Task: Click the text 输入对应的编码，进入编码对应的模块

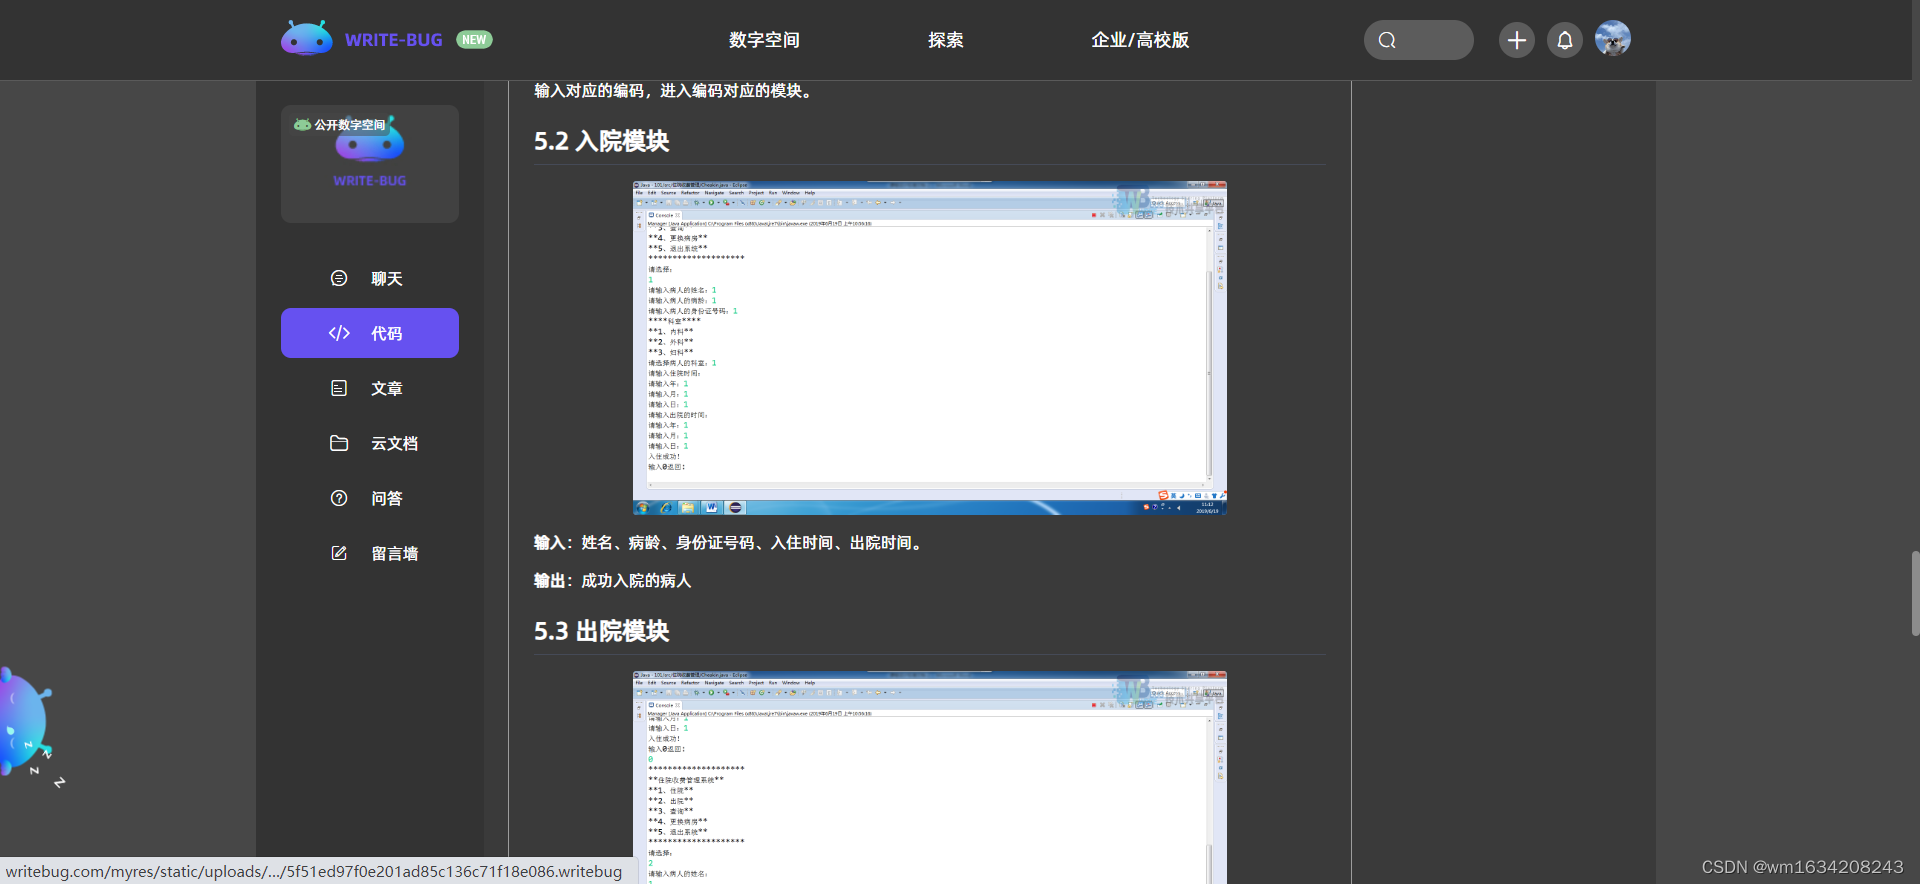Action: click(675, 91)
